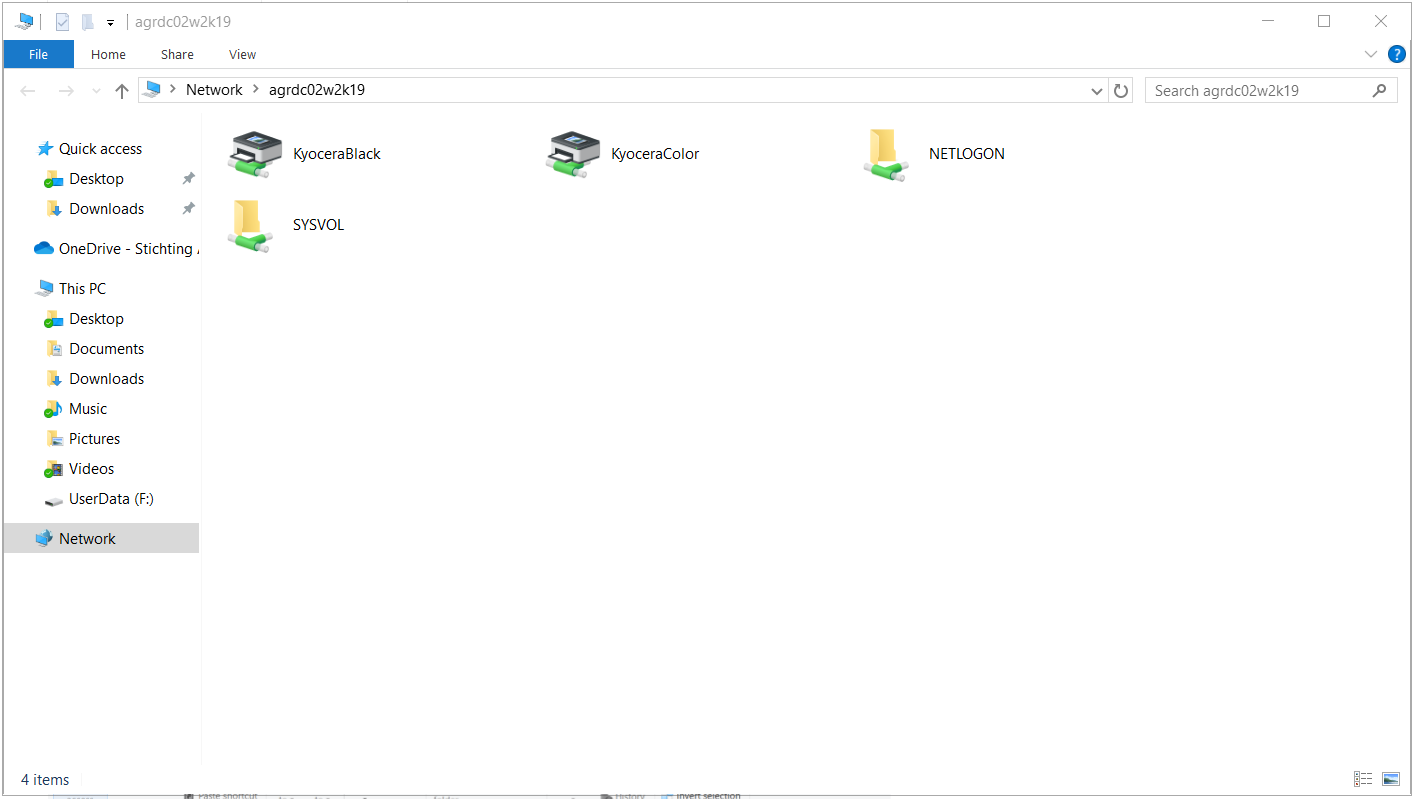This screenshot has height=799, width=1415.
Task: Open the address bar history dropdown
Action: pos(1097,91)
